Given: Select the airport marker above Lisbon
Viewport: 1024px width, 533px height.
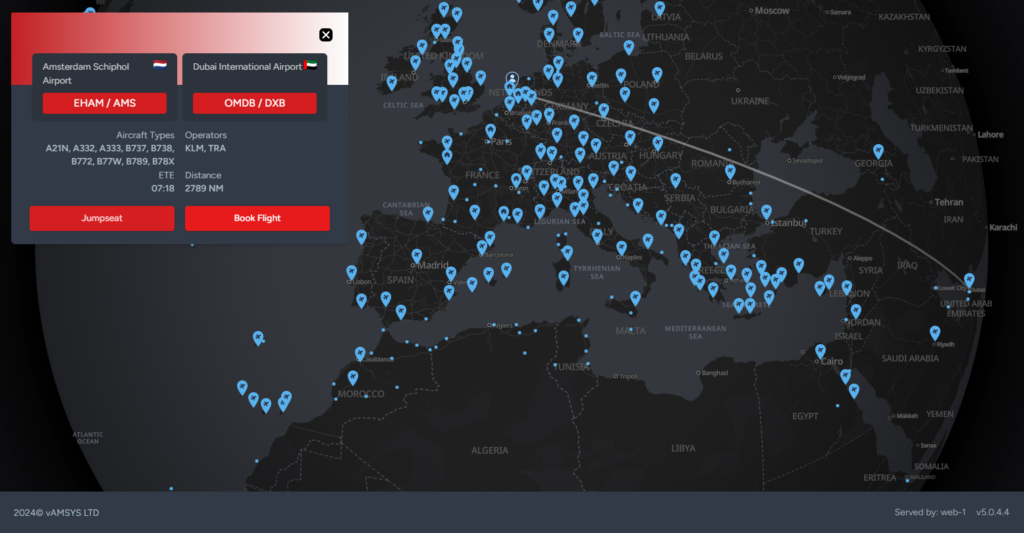Looking at the screenshot, I should coord(351,272).
